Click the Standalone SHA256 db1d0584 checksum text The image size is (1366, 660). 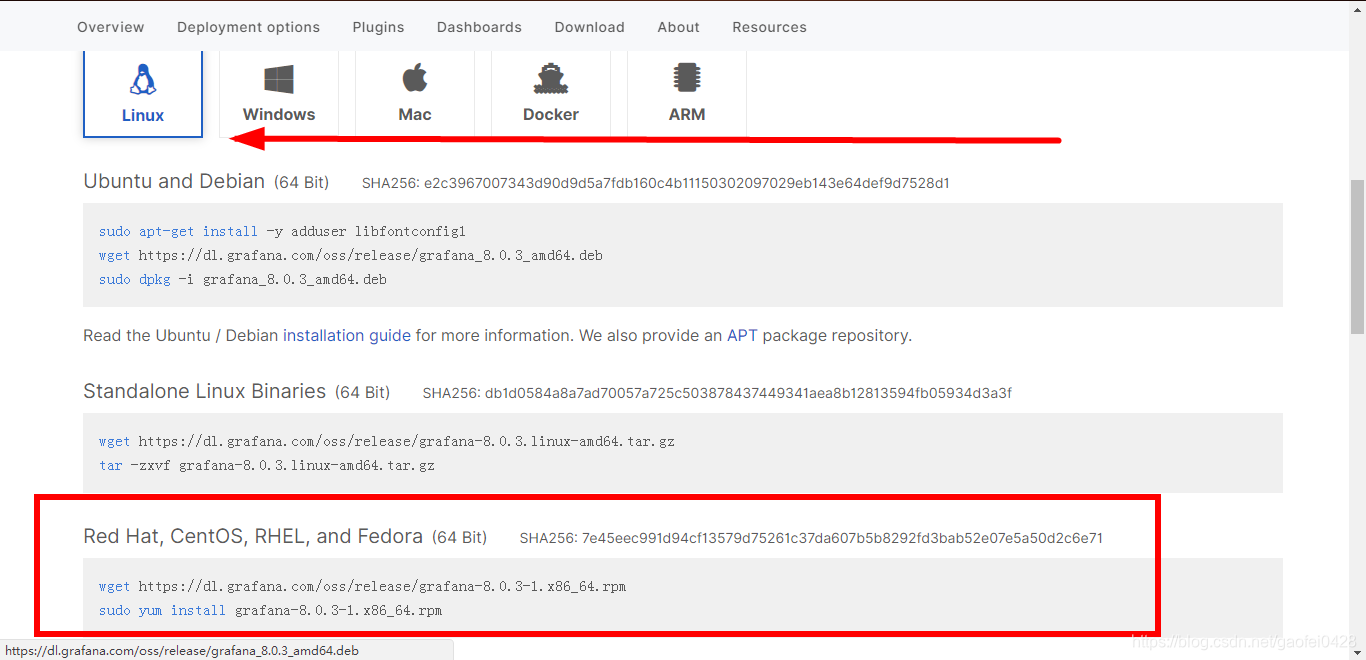click(x=717, y=393)
